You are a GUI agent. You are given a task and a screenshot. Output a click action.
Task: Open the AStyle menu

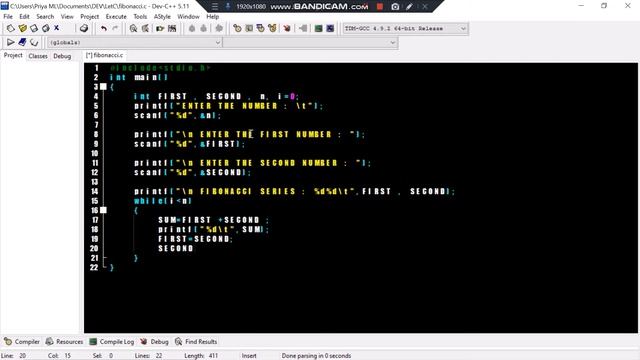[162, 16]
